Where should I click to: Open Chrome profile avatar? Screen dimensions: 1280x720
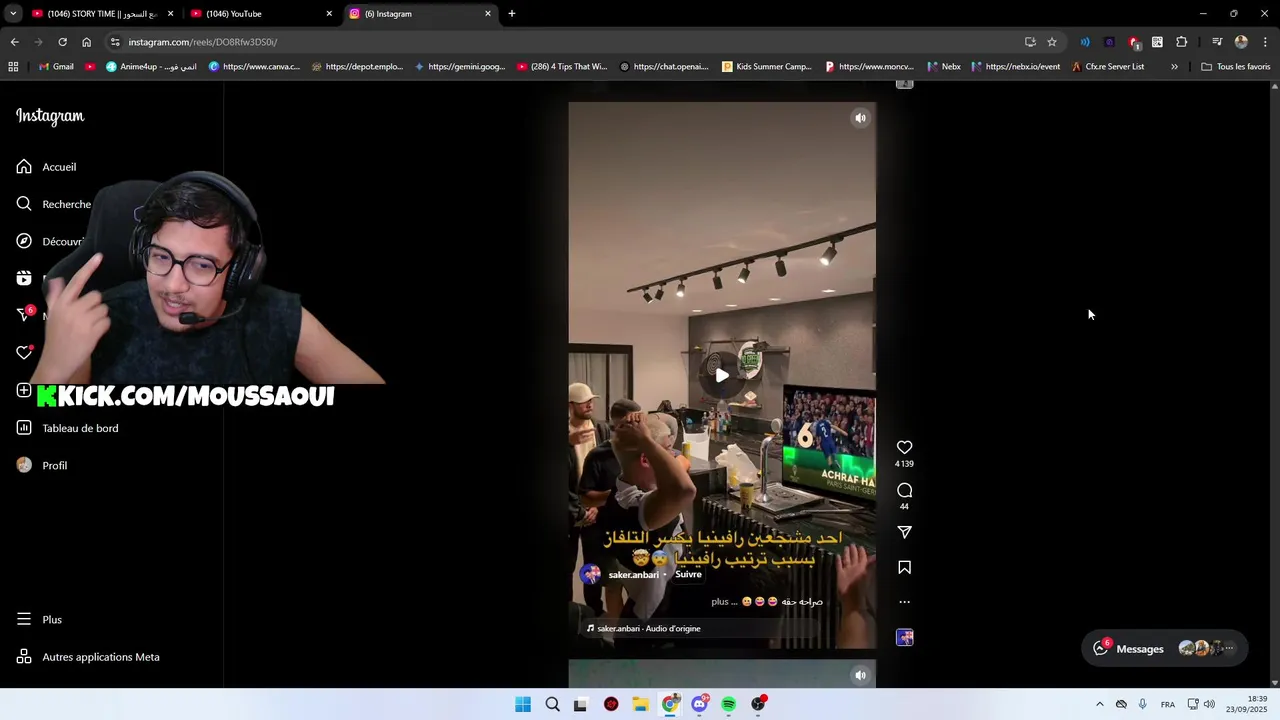1241,42
